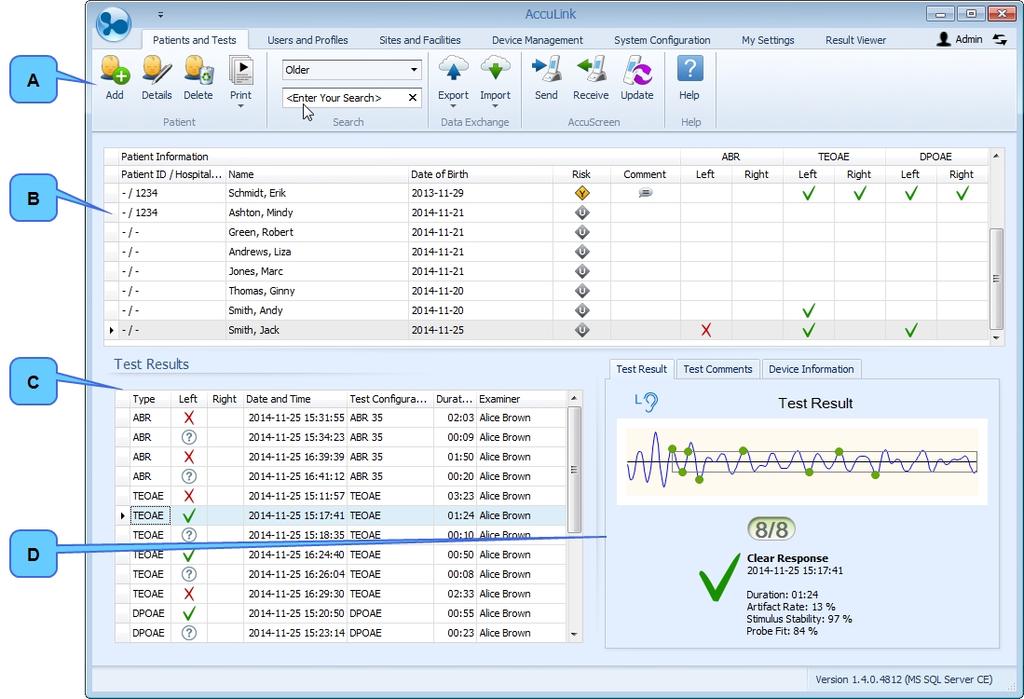
Task: Click the patient list scroll down arrow
Action: click(x=996, y=338)
